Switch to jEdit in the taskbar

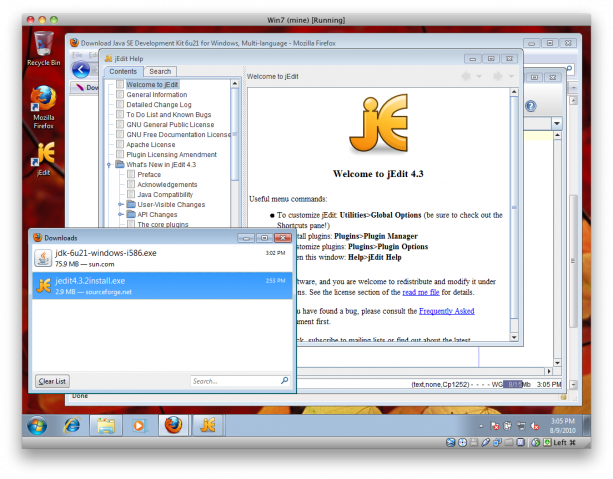pyautogui.click(x=208, y=425)
